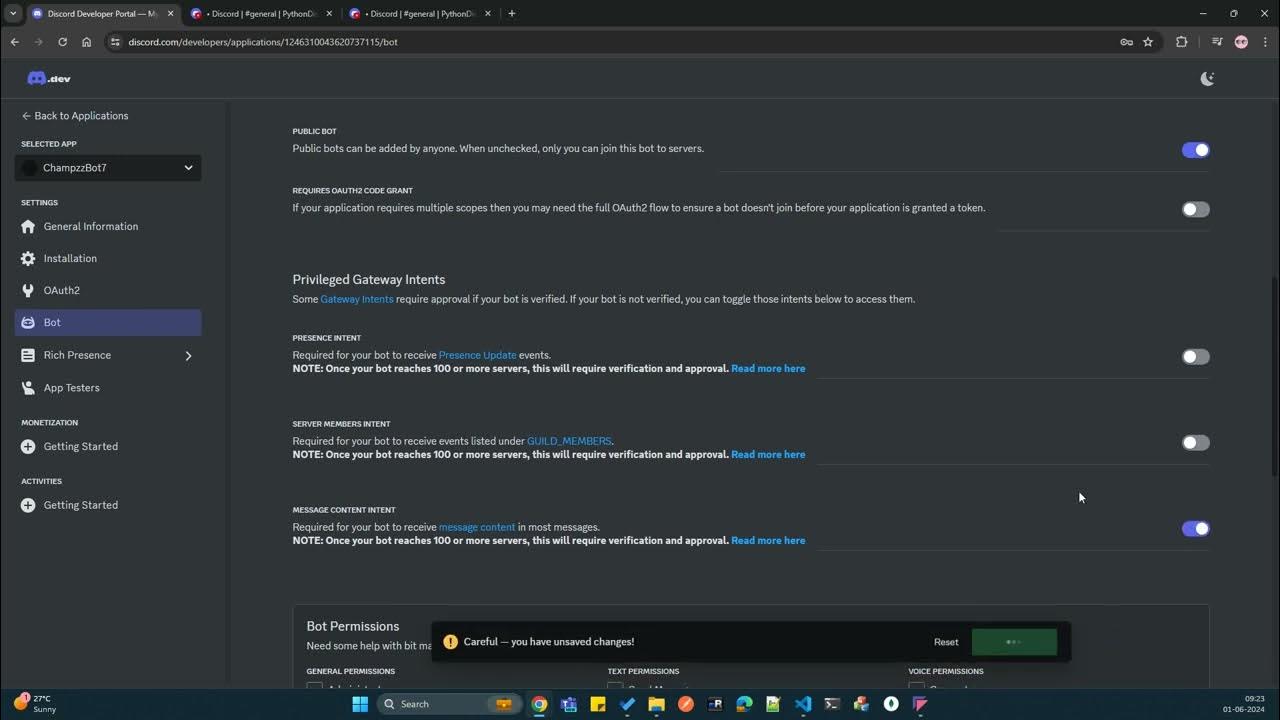The width and height of the screenshot is (1280, 720).
Task: Click the green Save Changes button
Action: pyautogui.click(x=1014, y=642)
